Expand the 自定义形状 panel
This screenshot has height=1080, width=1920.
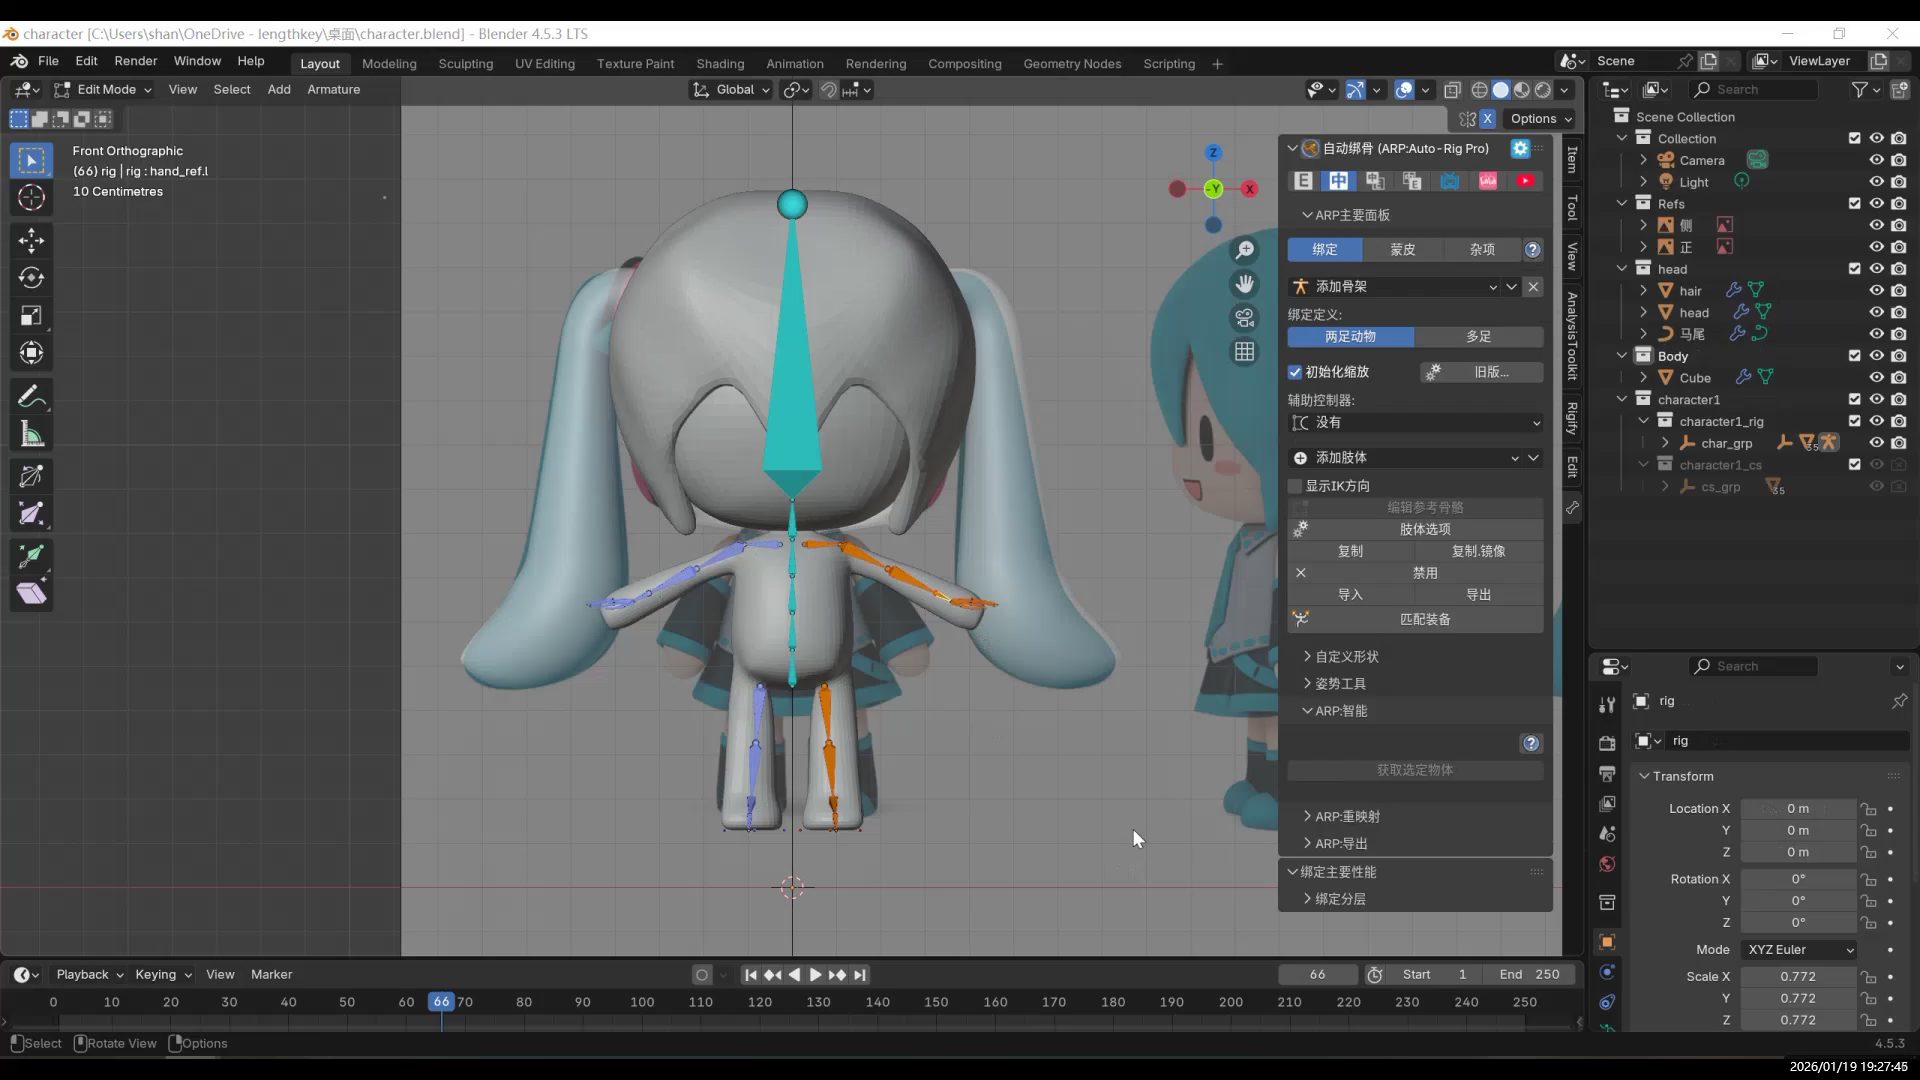click(1346, 657)
